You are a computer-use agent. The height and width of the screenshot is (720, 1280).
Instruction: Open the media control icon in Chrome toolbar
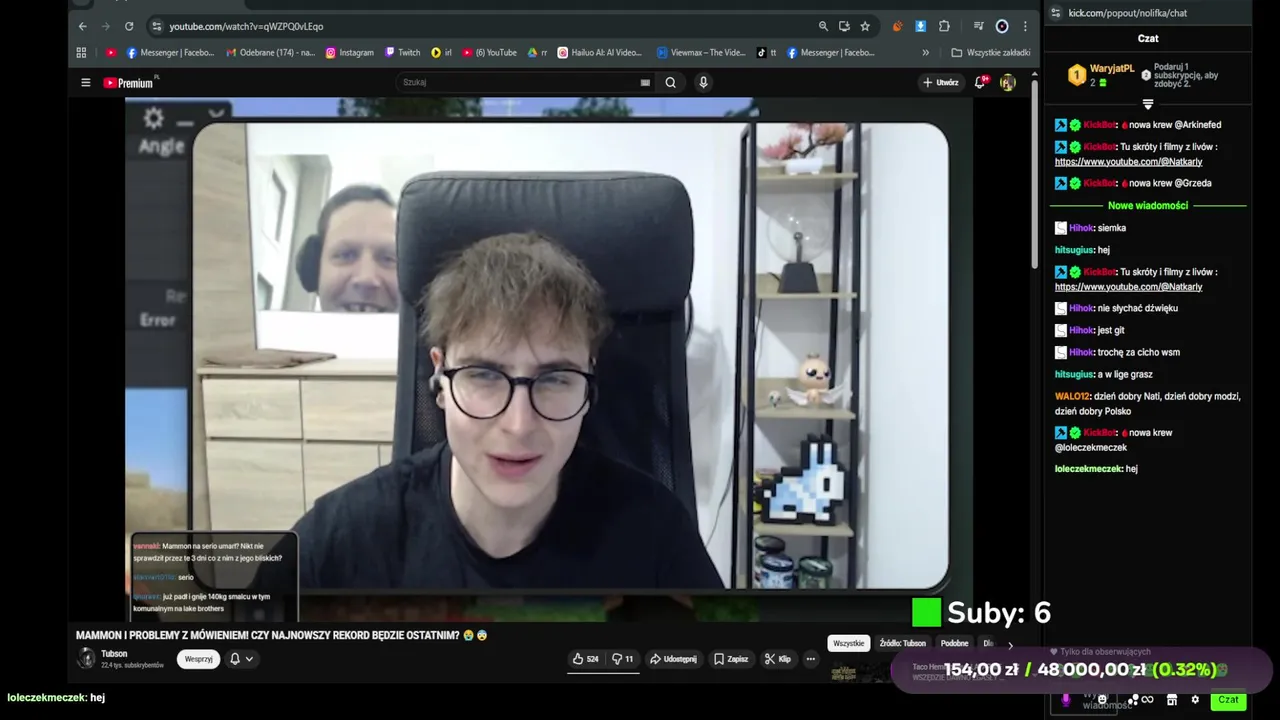(979, 26)
